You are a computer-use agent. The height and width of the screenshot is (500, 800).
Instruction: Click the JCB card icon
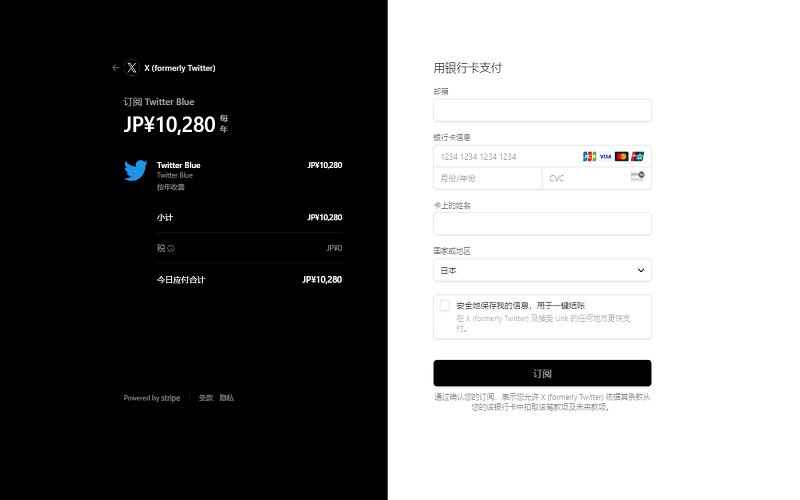(x=589, y=157)
